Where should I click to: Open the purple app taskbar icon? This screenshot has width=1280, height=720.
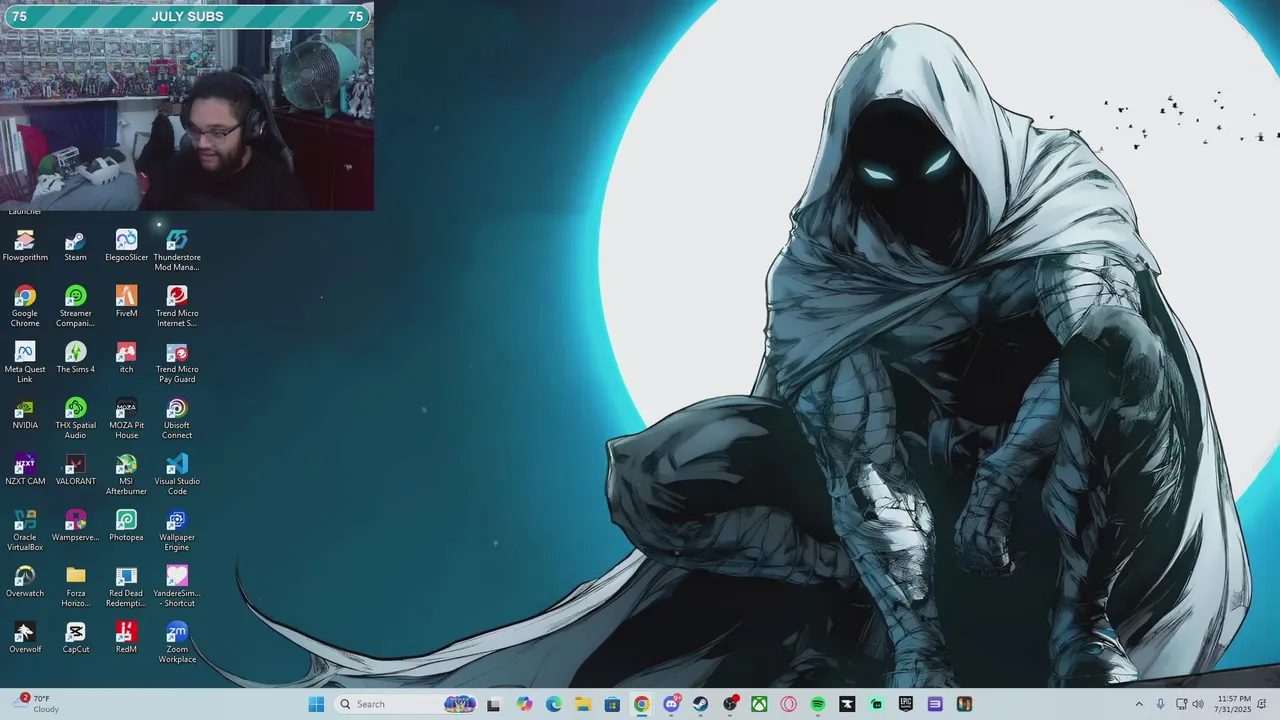point(935,704)
